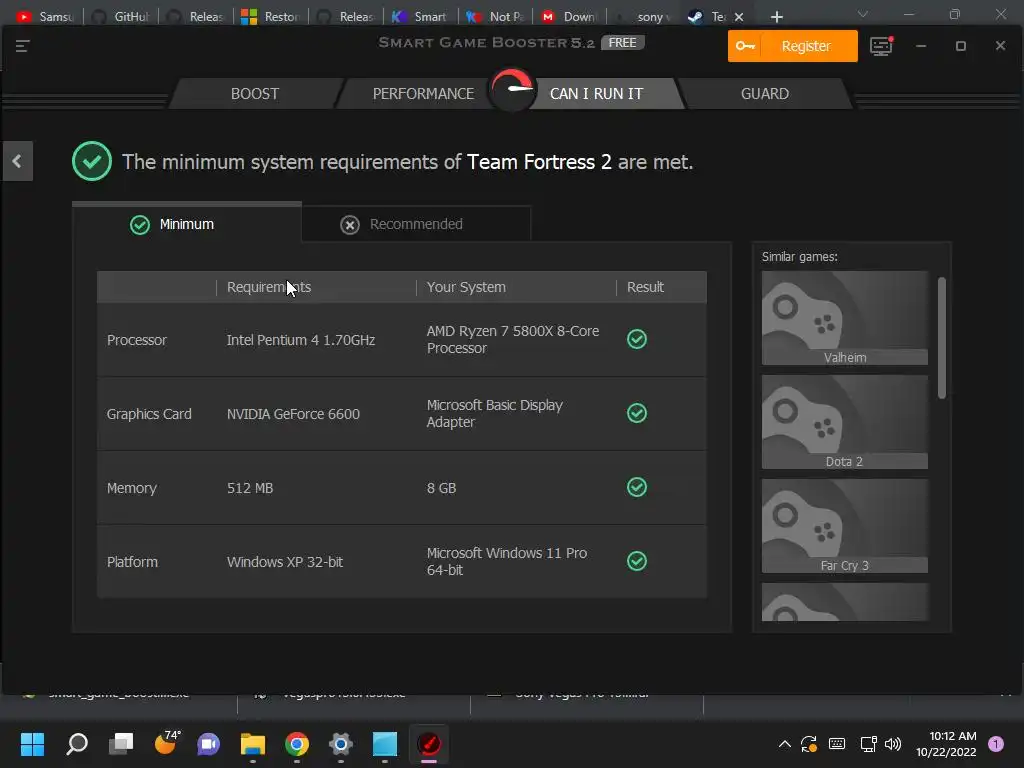Open the Far Cry 3 similar game thumbnail
Image resolution: width=1024 pixels, height=768 pixels.
pyautogui.click(x=844, y=526)
